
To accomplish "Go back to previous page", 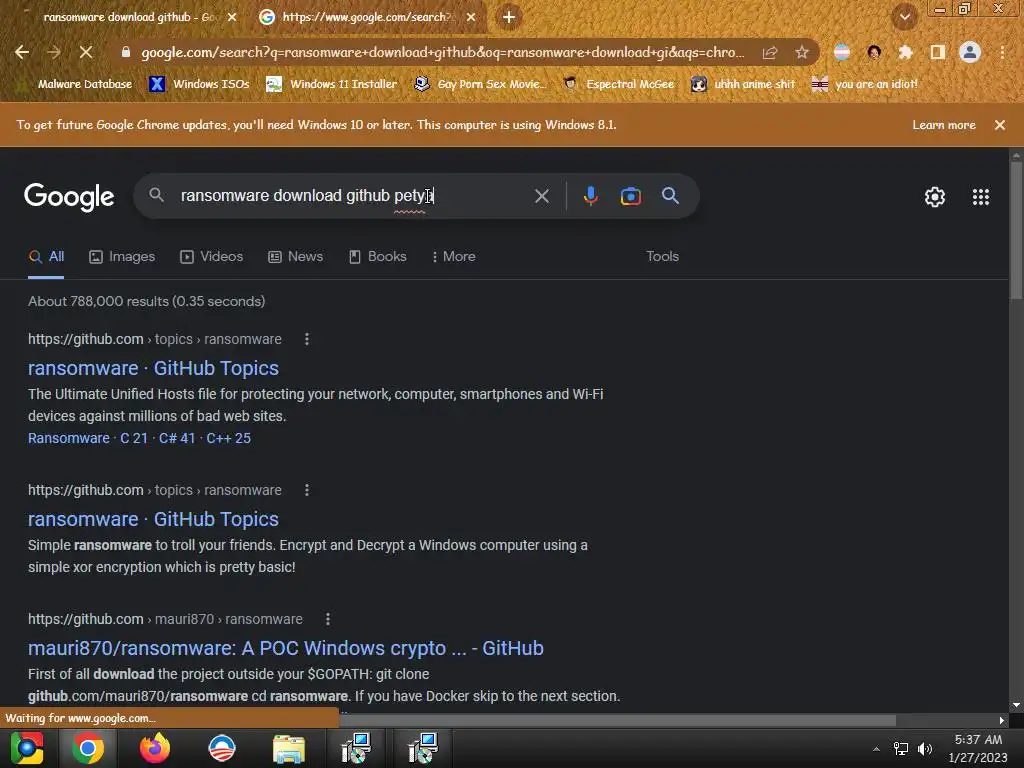I will tap(22, 52).
